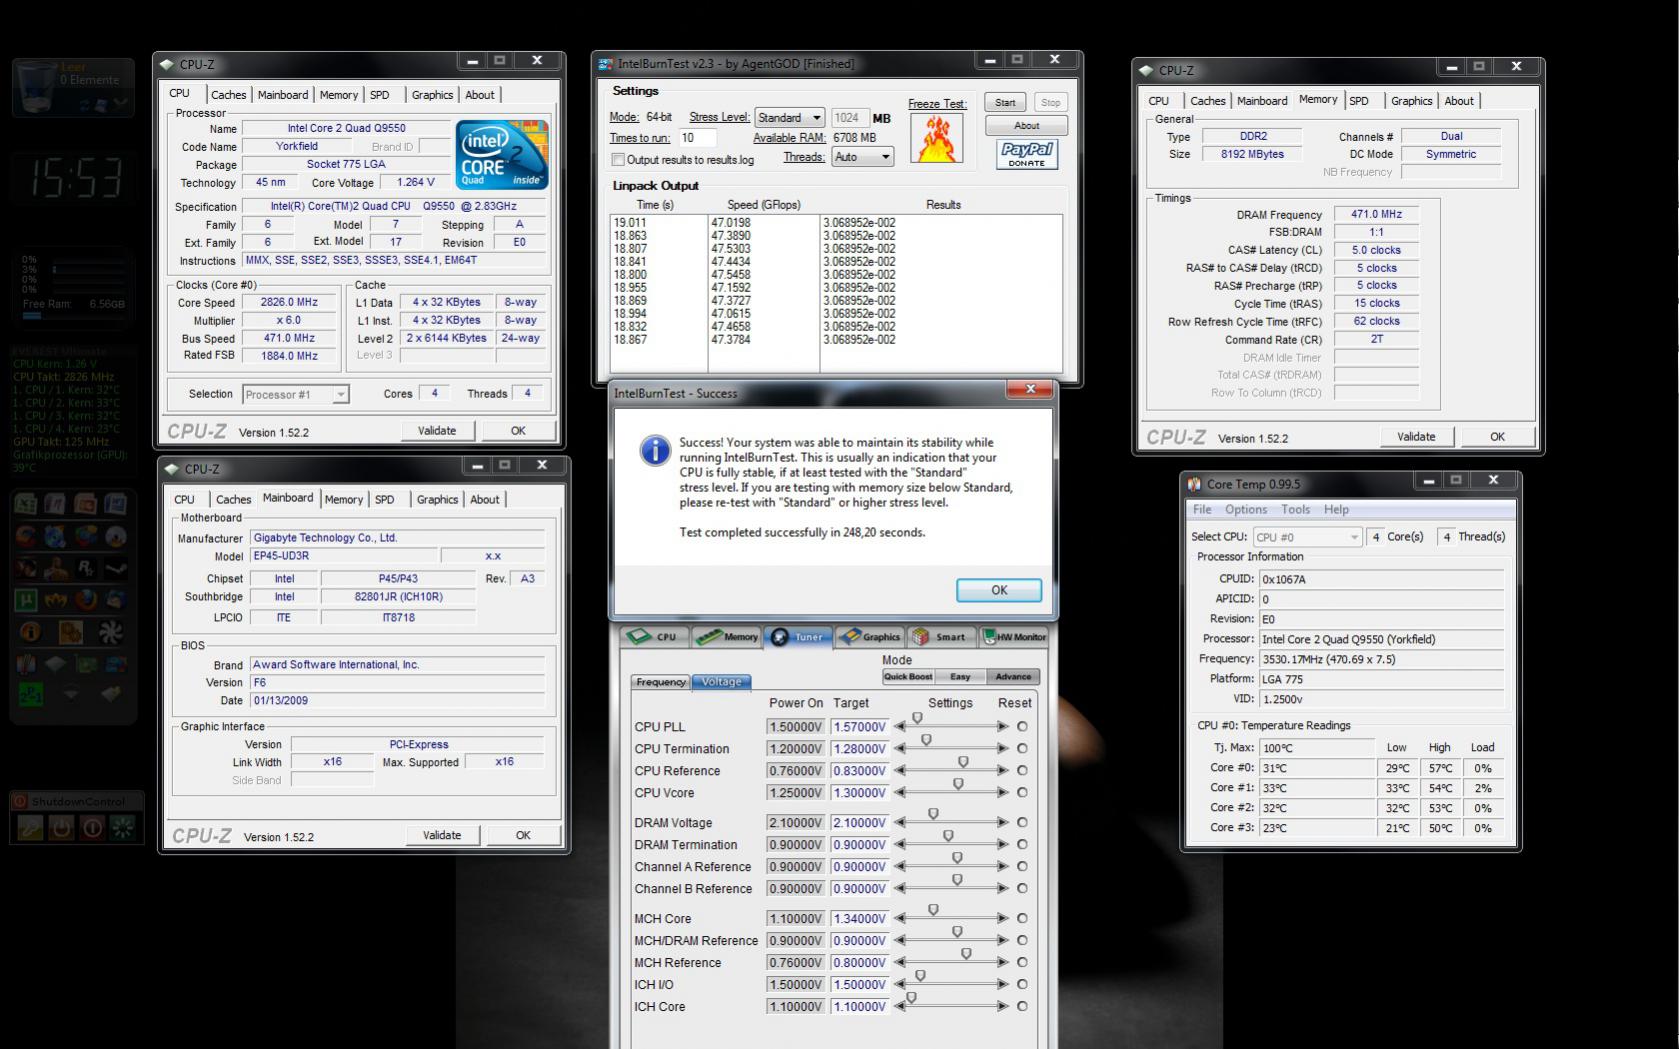Open the Caches tab in the CPU-Z mainboard window
The image size is (1679, 1049).
pos(234,499)
